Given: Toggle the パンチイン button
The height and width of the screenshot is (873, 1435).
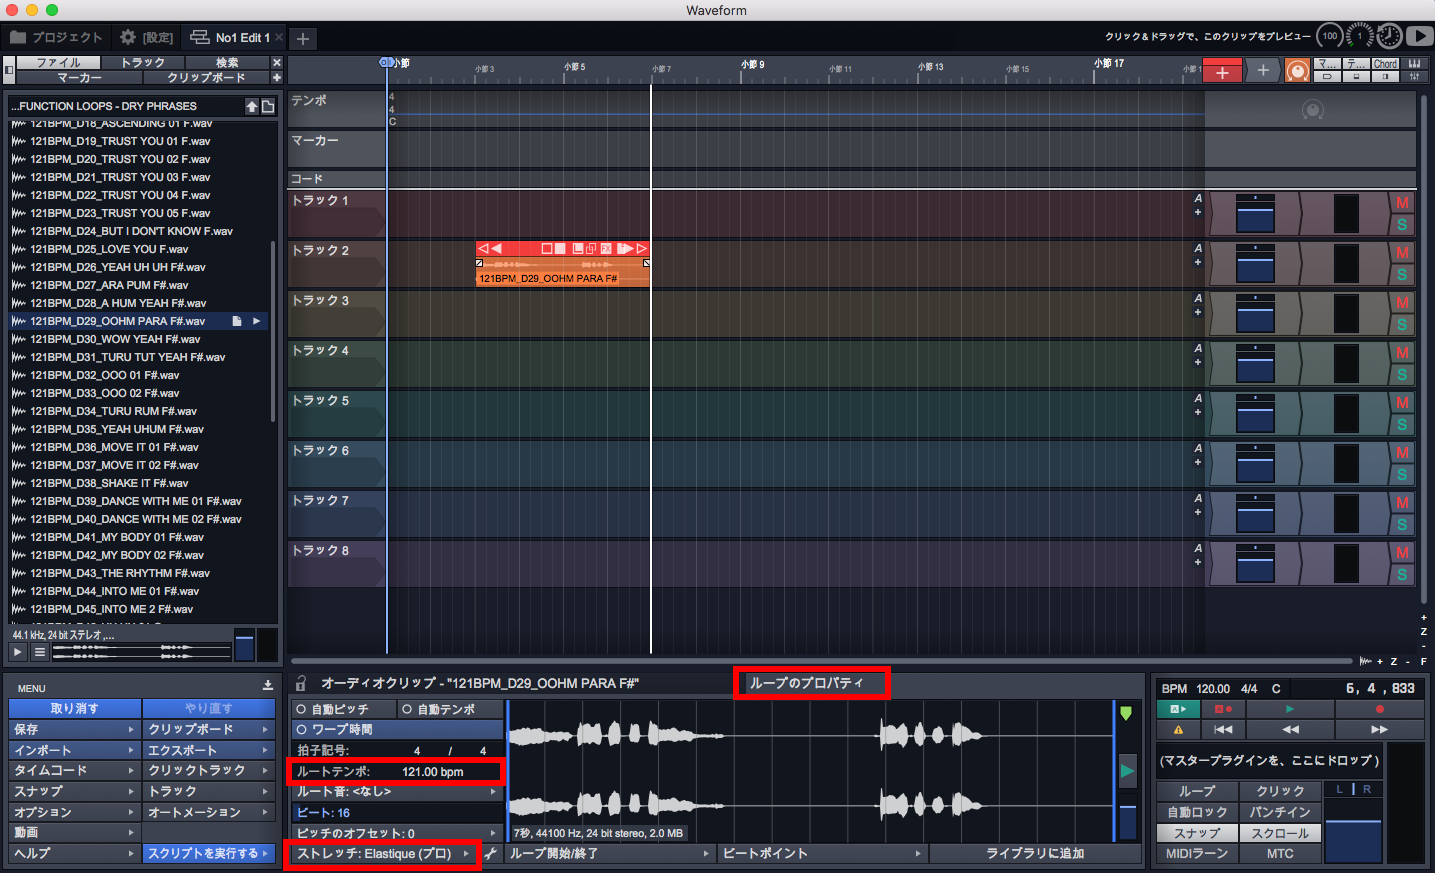Looking at the screenshot, I should [1280, 812].
